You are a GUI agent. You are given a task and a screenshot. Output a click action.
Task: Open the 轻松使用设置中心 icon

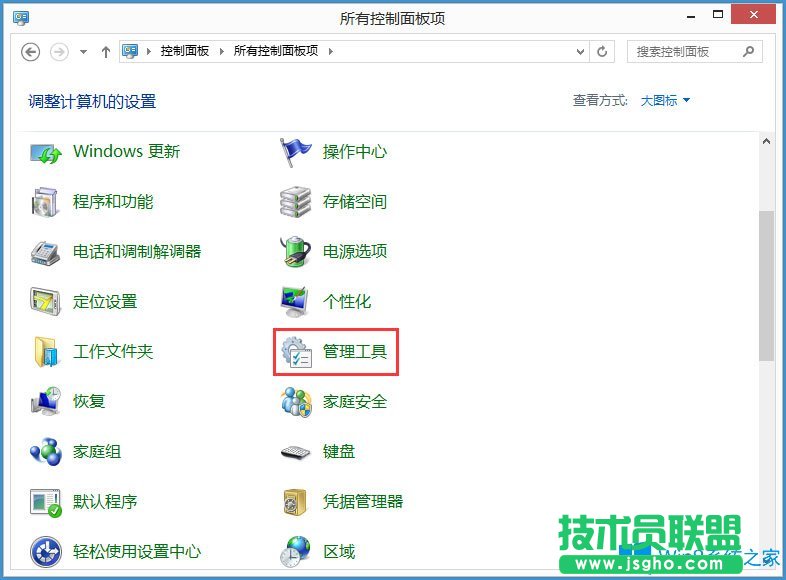(x=46, y=552)
